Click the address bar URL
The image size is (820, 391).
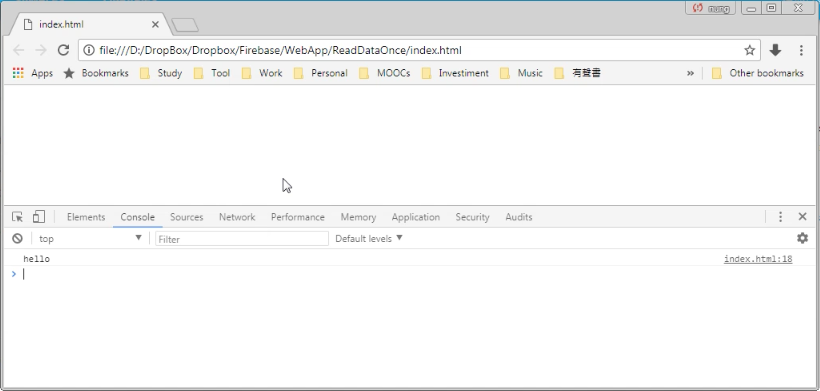pos(280,50)
